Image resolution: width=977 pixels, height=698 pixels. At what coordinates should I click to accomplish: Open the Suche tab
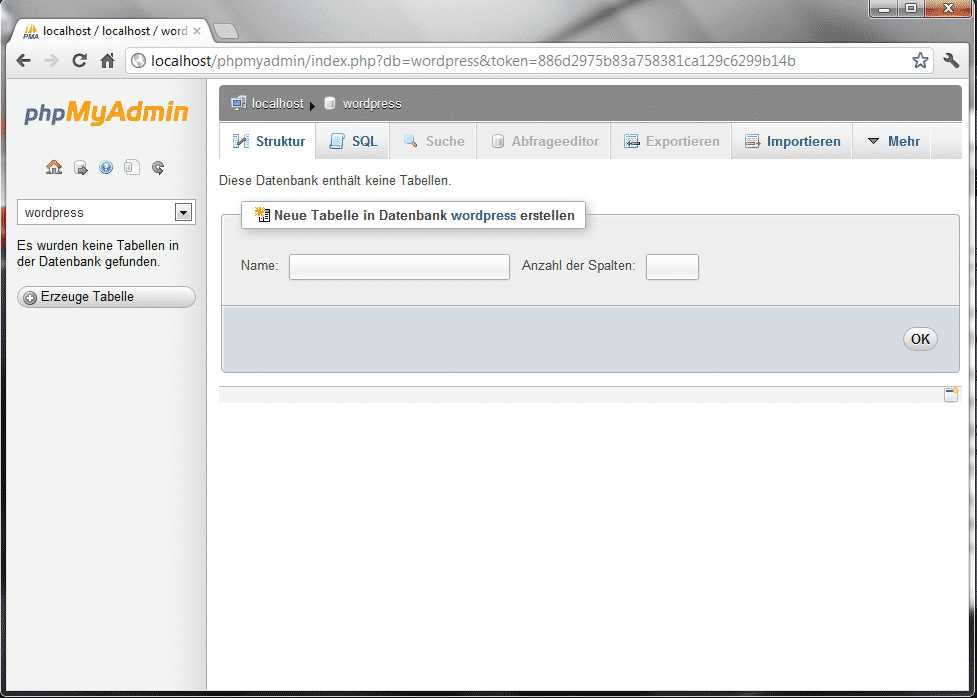coord(433,141)
